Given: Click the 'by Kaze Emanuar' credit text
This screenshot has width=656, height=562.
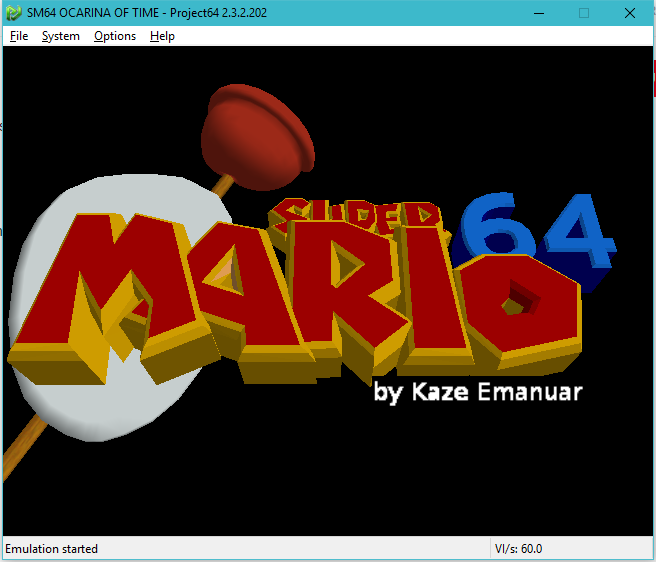Looking at the screenshot, I should [x=478, y=393].
